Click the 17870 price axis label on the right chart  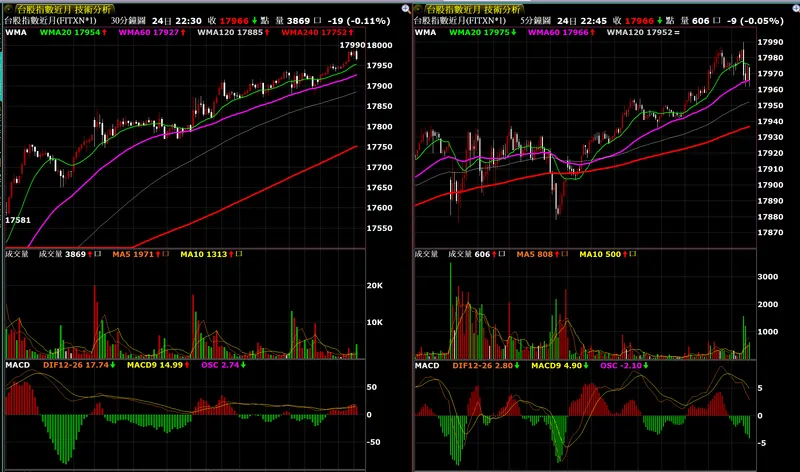point(770,232)
